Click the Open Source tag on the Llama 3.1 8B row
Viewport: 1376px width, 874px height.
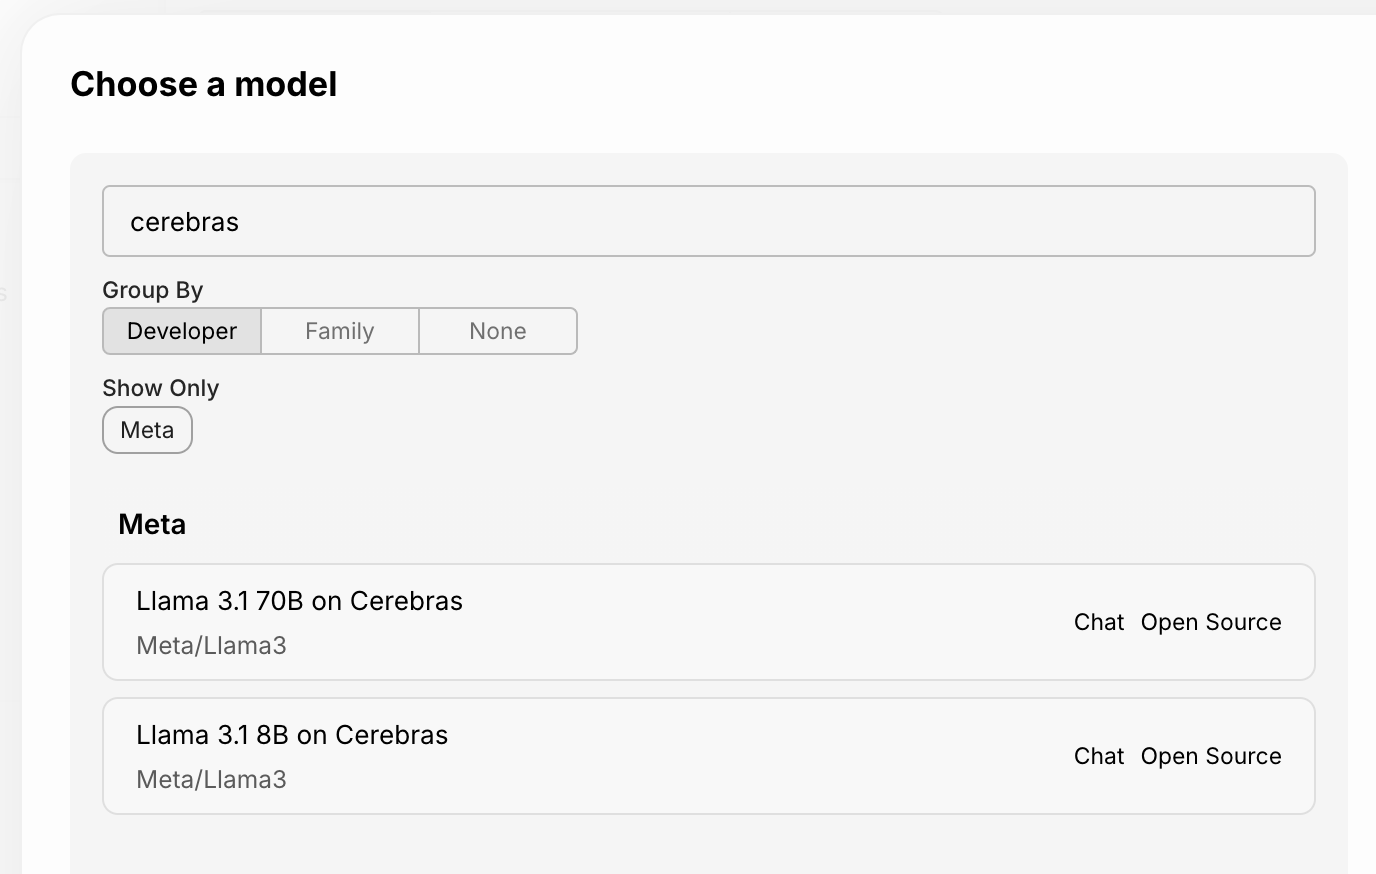[x=1211, y=756]
